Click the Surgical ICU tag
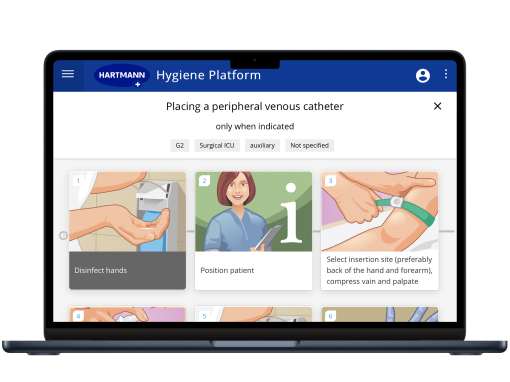Viewport: 510px width, 382px height. point(217,146)
